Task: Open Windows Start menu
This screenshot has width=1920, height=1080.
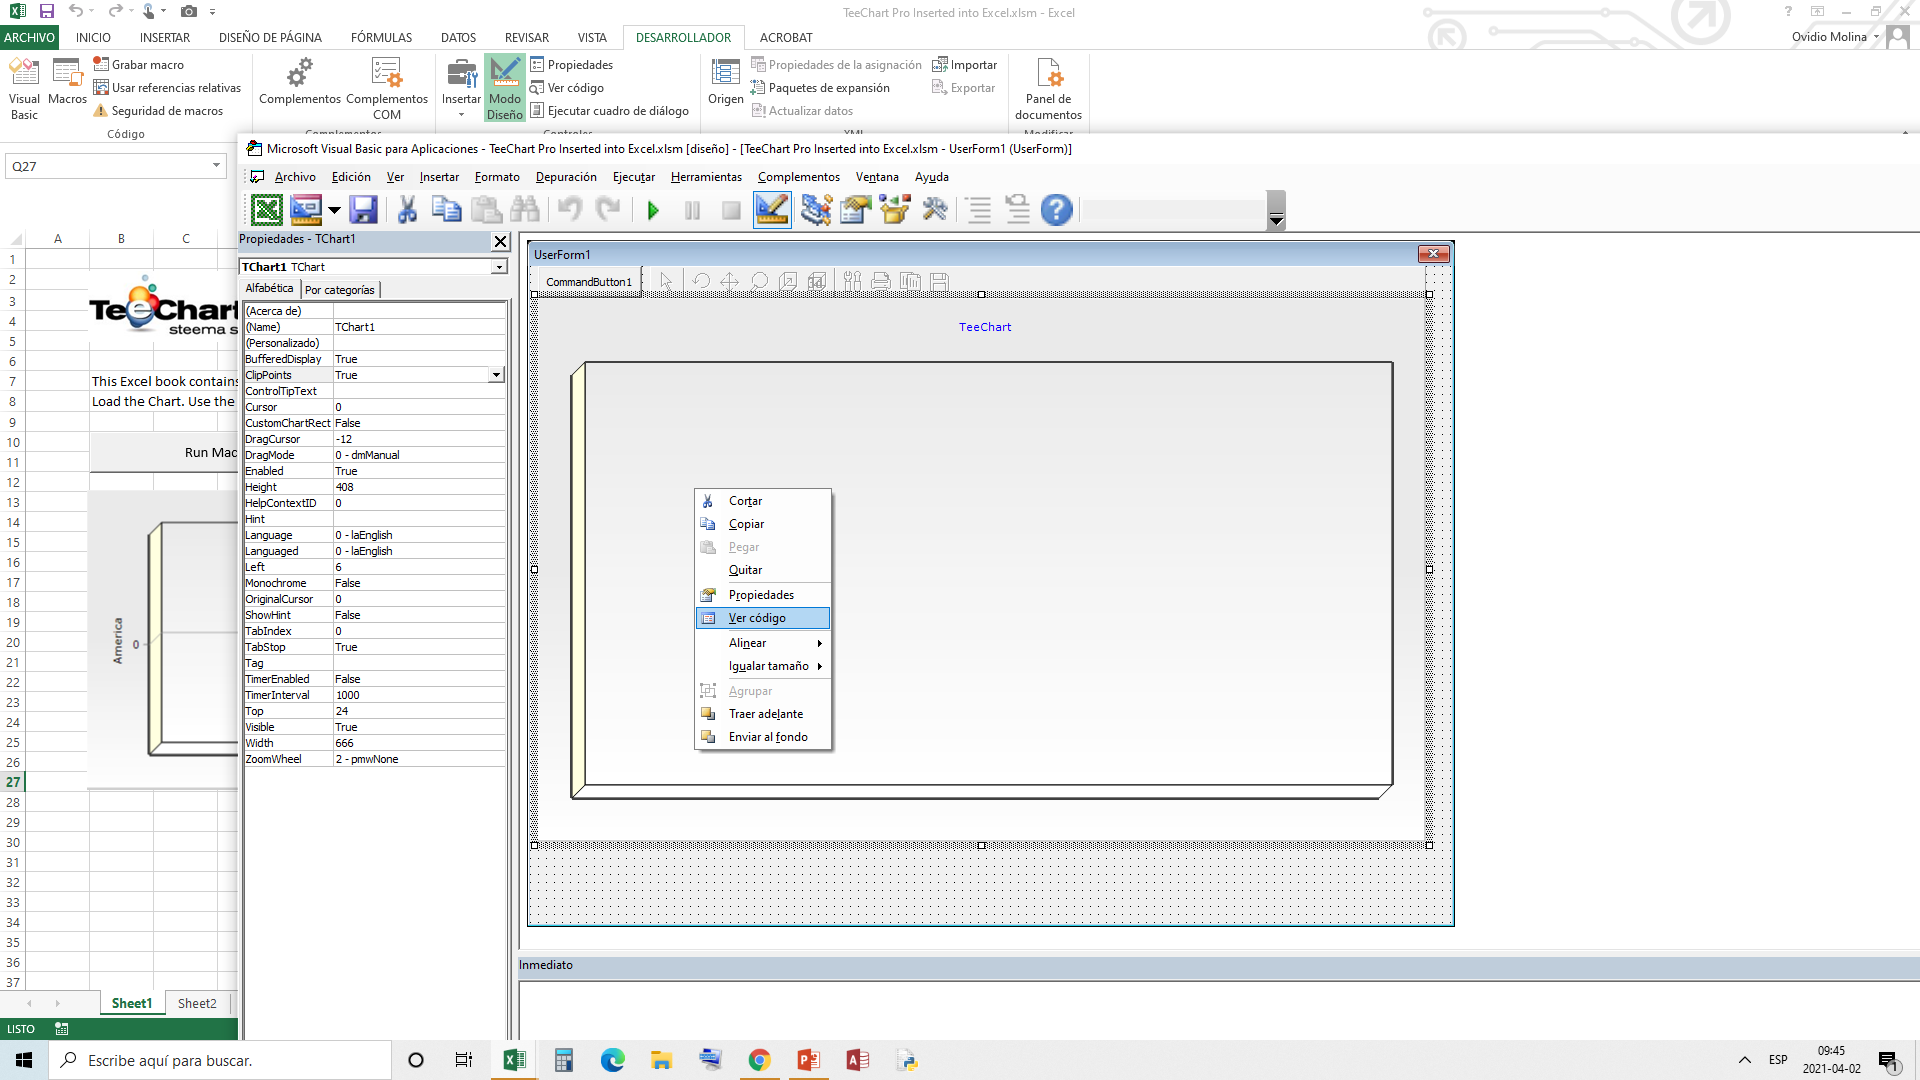Action: (x=24, y=1060)
